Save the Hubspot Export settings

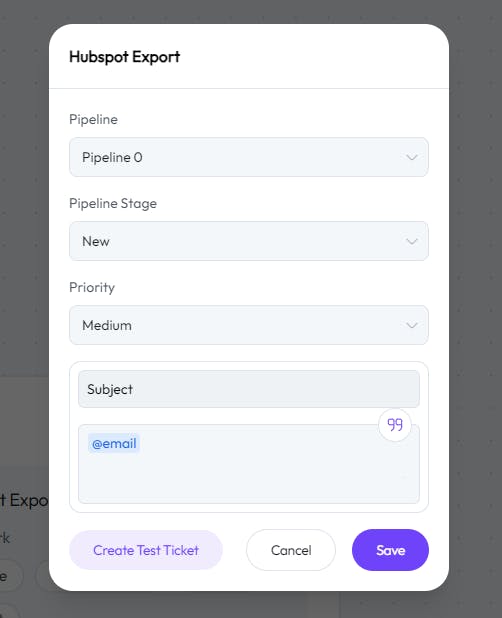click(x=390, y=550)
